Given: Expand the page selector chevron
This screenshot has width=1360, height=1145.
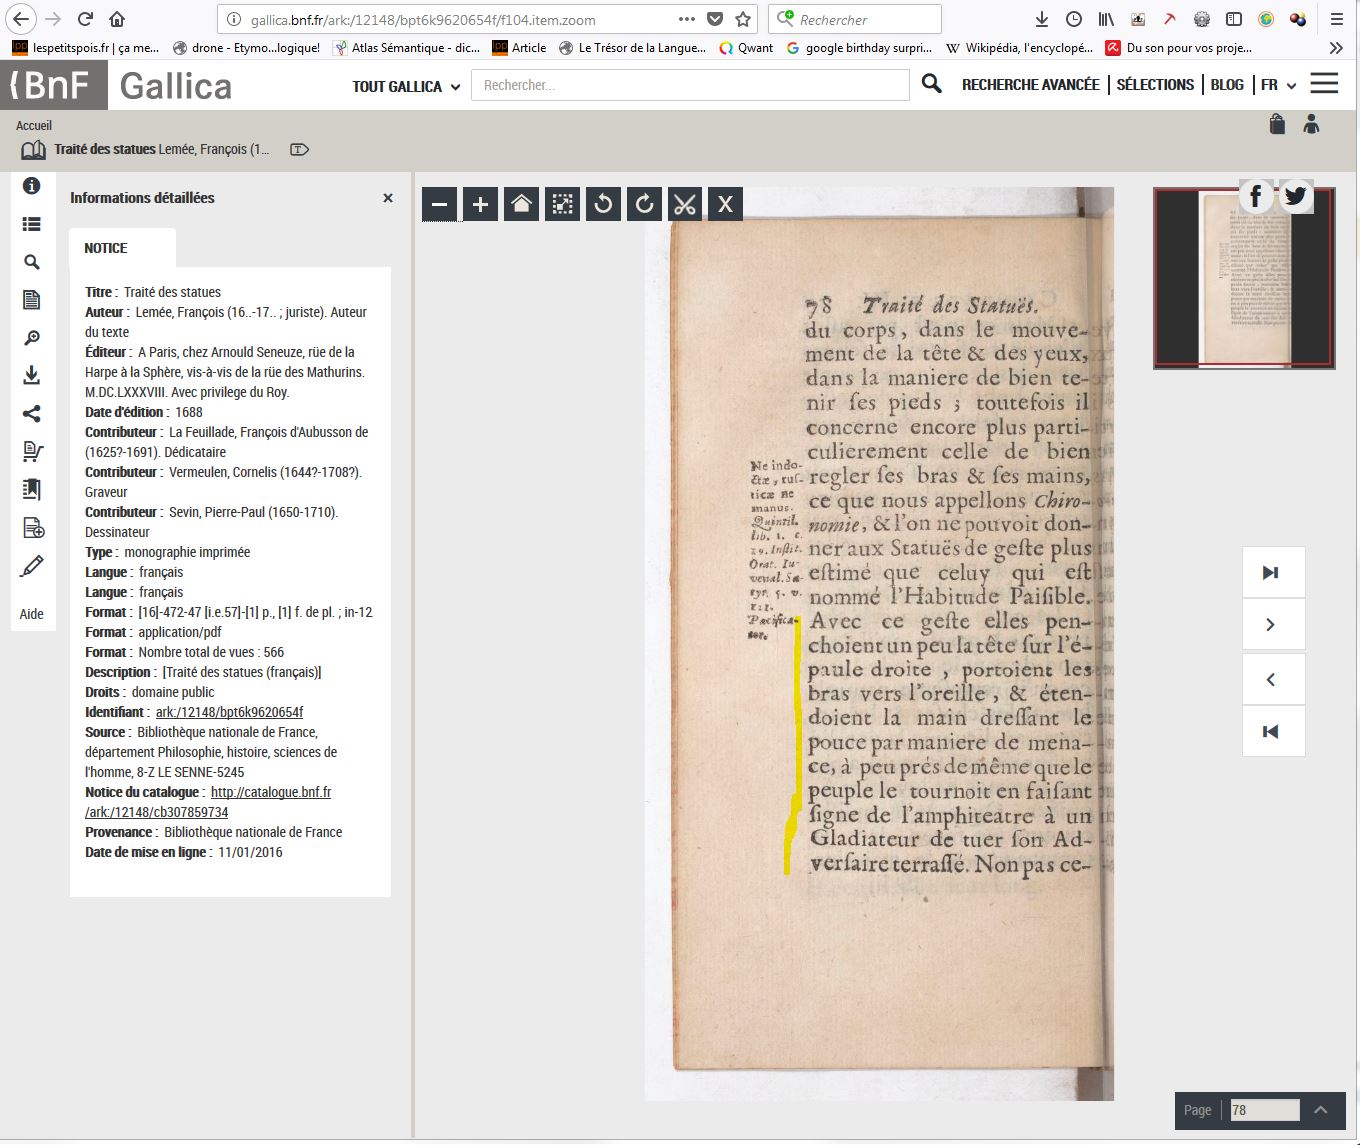Looking at the screenshot, I should (1320, 1110).
